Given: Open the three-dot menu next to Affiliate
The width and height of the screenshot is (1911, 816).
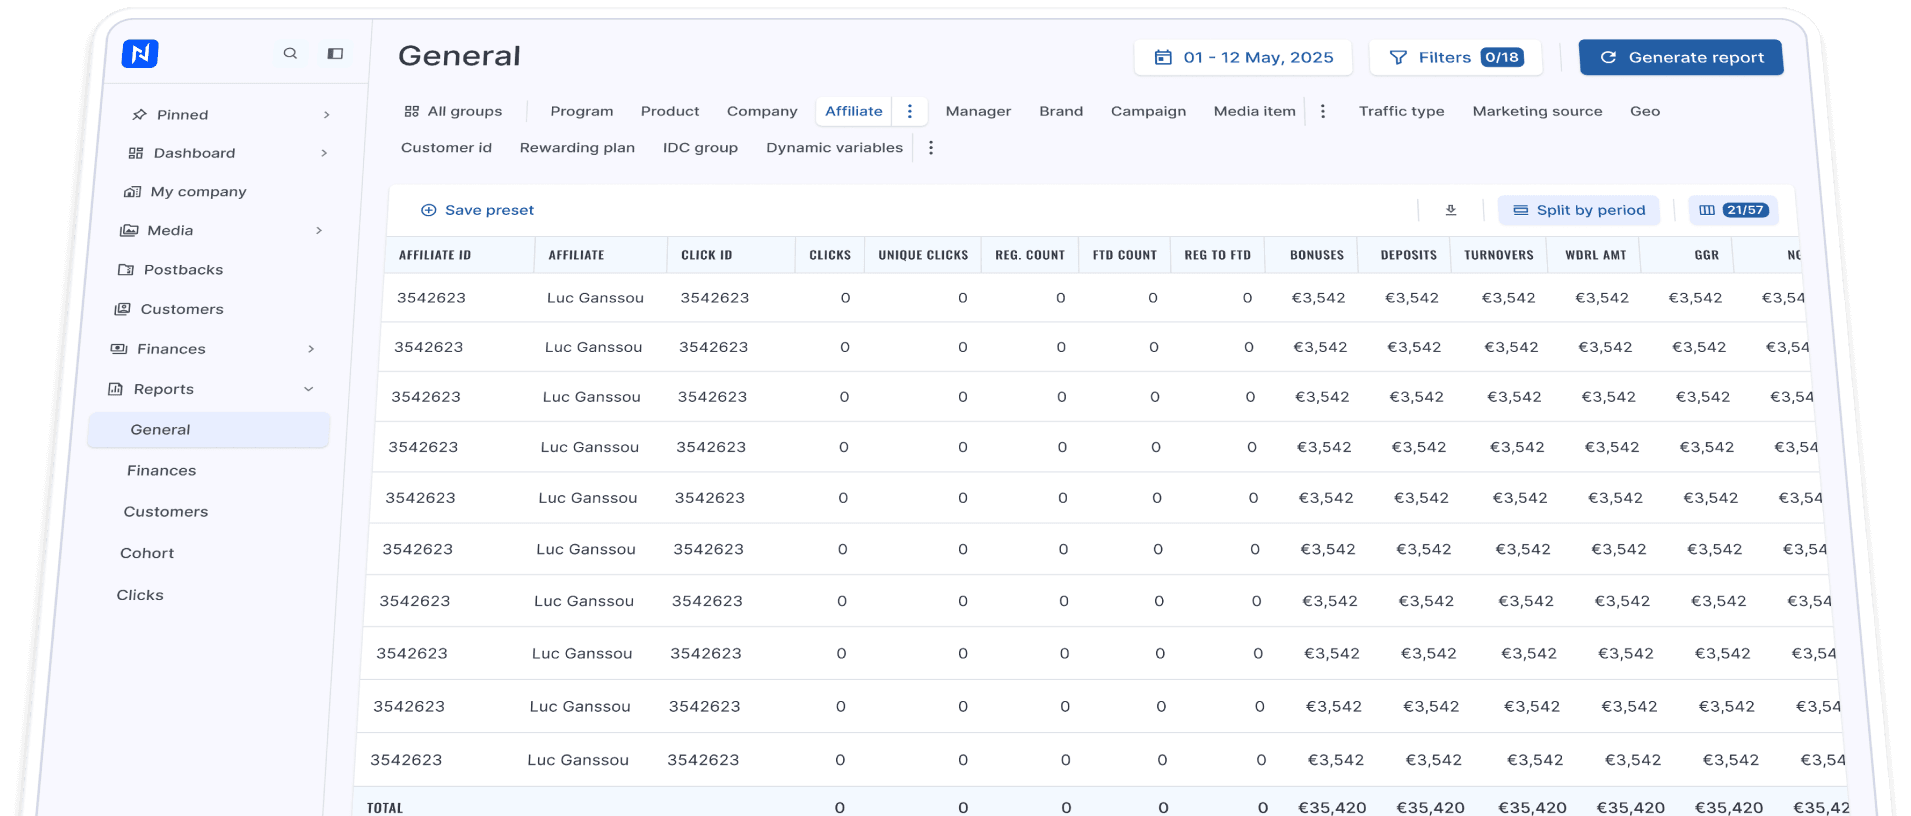Looking at the screenshot, I should point(910,111).
